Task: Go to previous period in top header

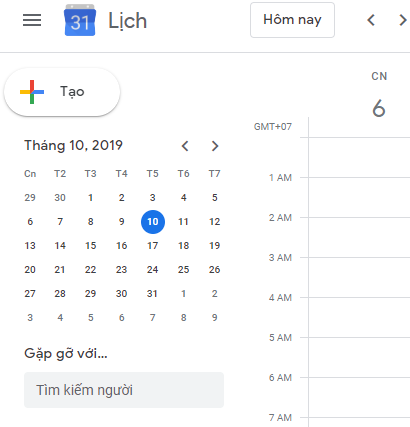Action: click(x=371, y=20)
